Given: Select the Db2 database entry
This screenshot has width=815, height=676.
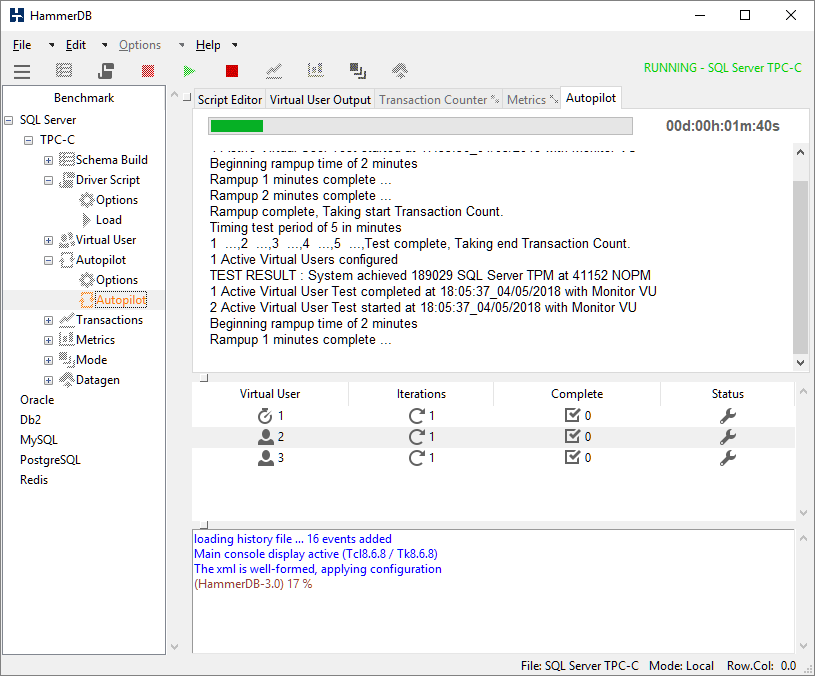Looking at the screenshot, I should pyautogui.click(x=31, y=420).
